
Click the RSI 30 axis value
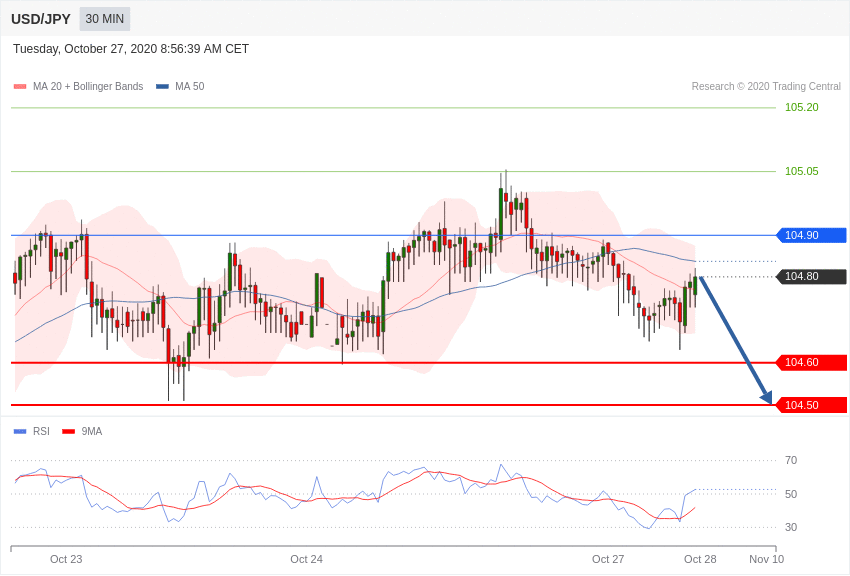click(791, 527)
